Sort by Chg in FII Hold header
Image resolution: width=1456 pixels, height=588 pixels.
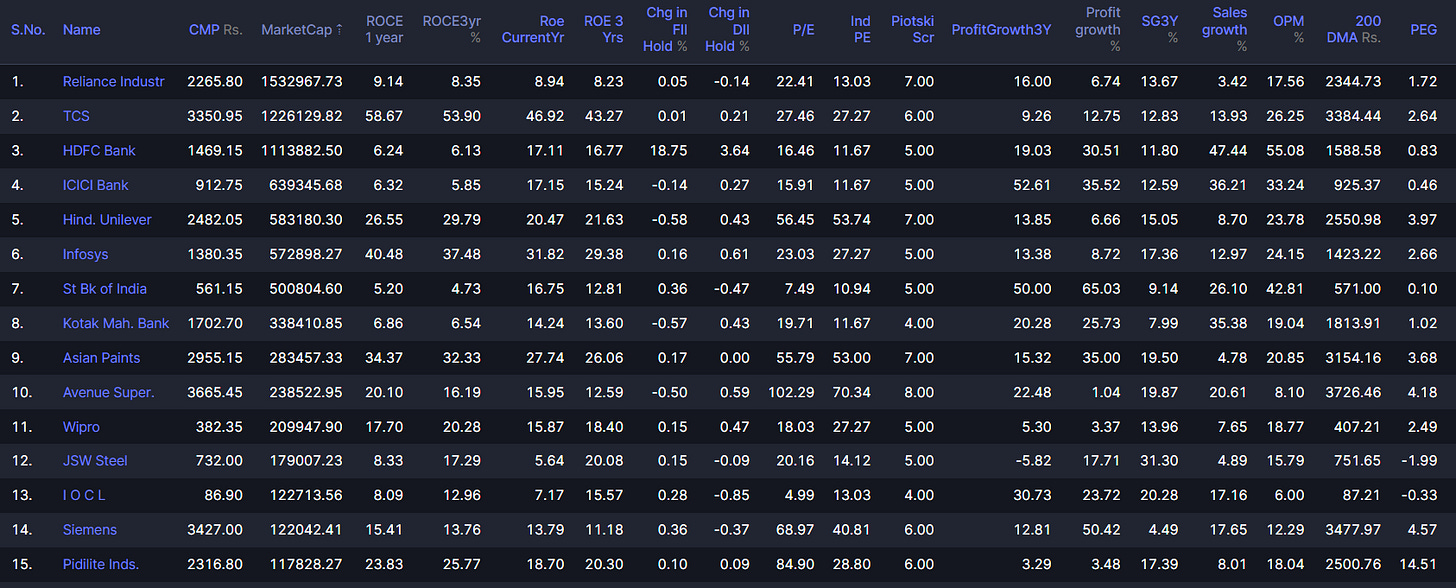667,30
